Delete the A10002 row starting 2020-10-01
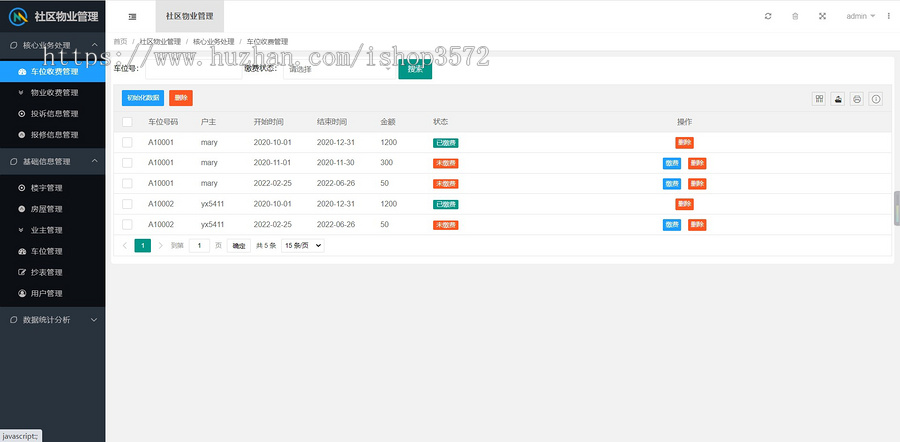The image size is (900, 442). coord(684,204)
